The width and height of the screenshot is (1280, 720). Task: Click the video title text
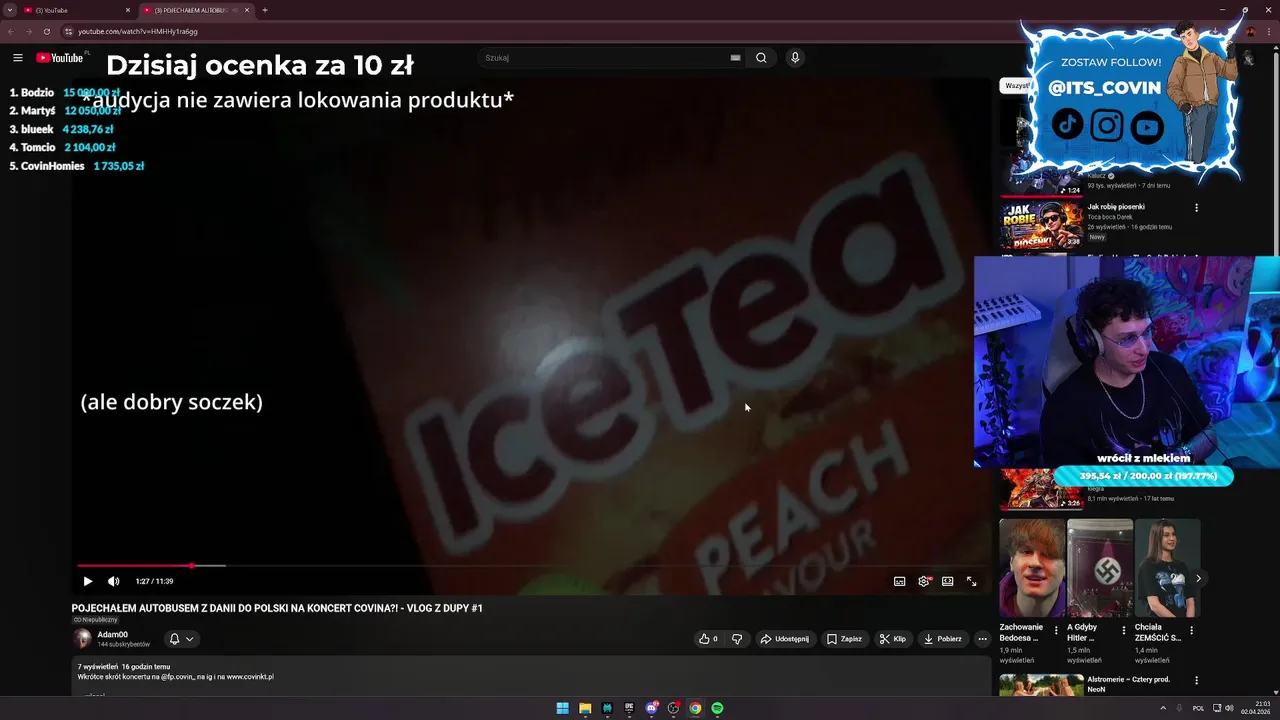coord(277,608)
